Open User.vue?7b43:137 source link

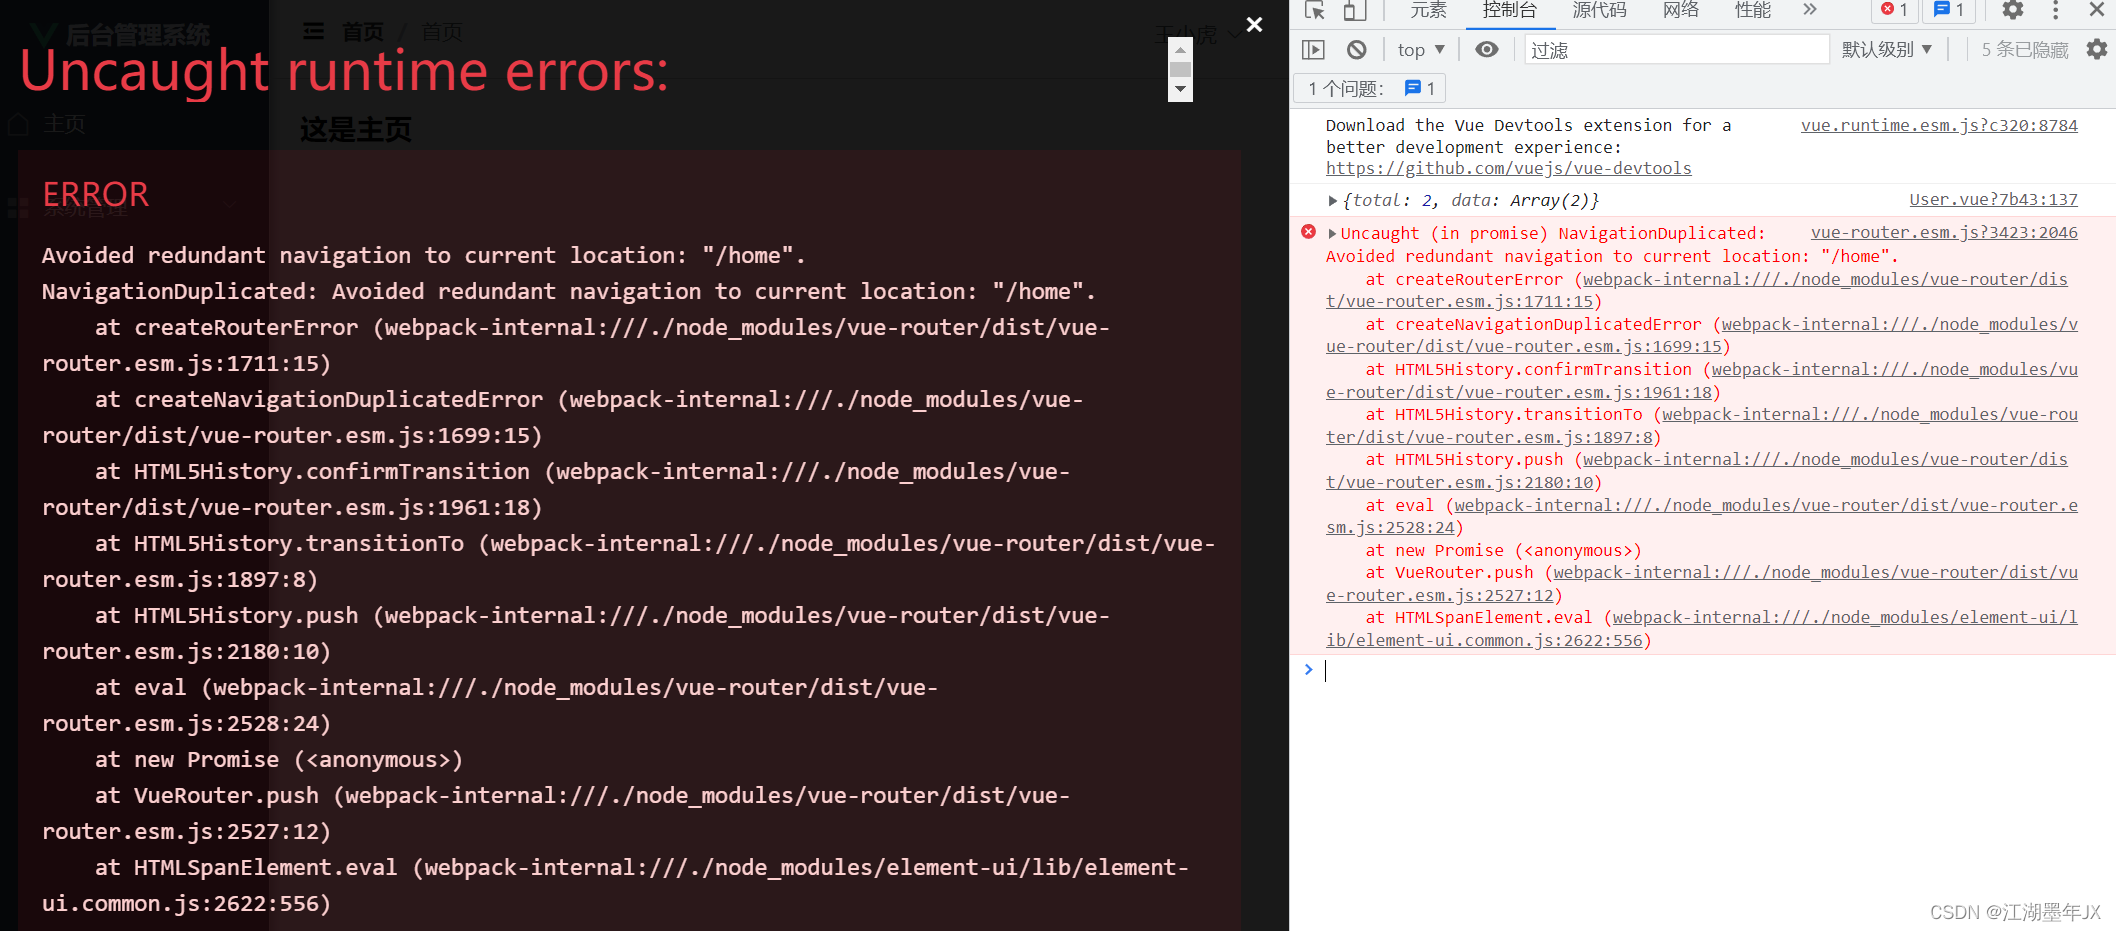coord(1993,200)
